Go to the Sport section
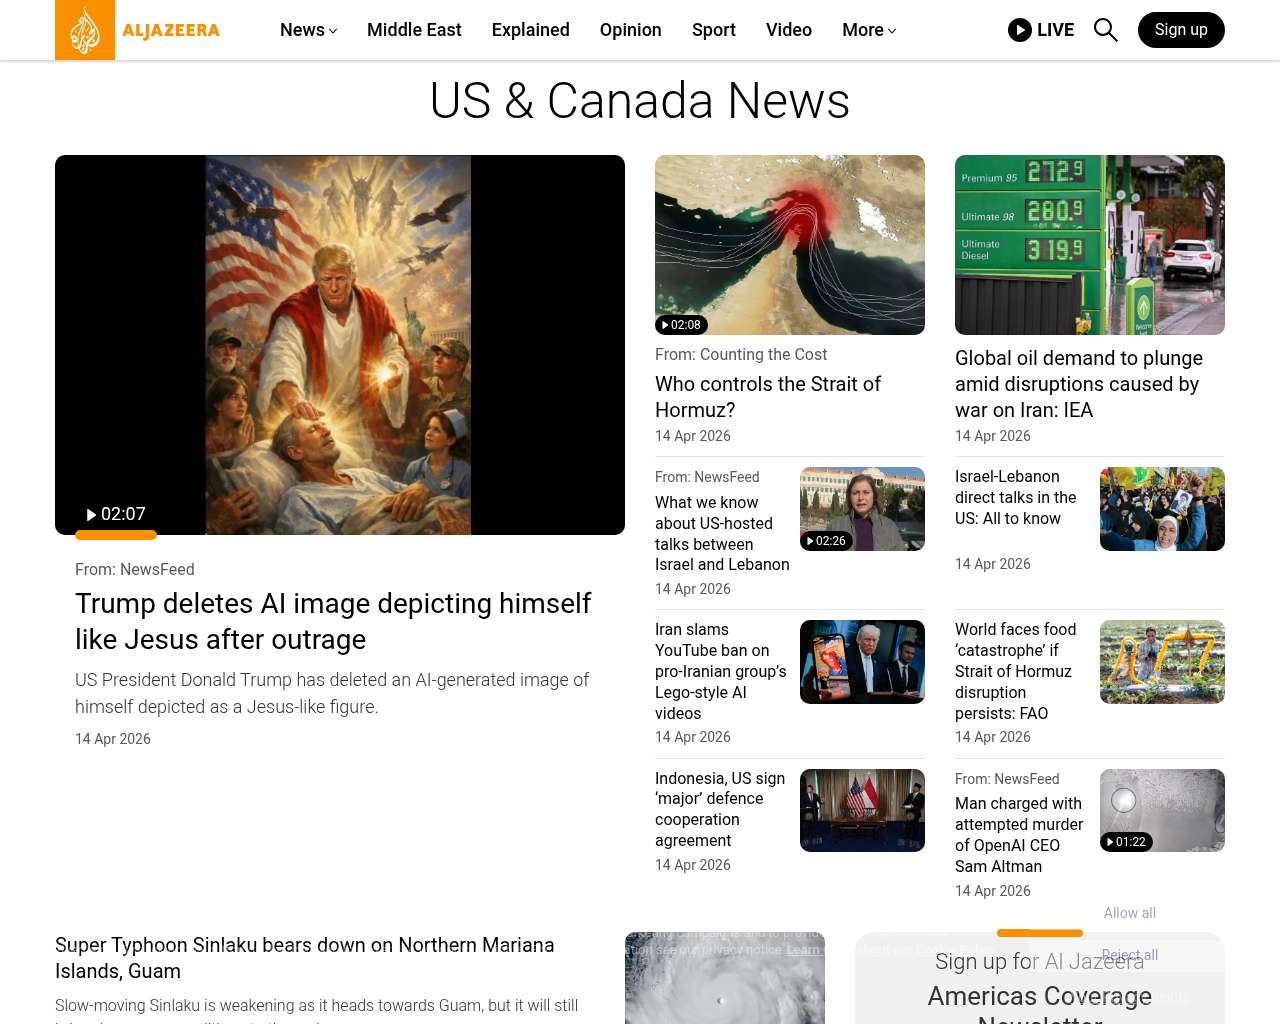This screenshot has width=1280, height=1024. tap(714, 30)
